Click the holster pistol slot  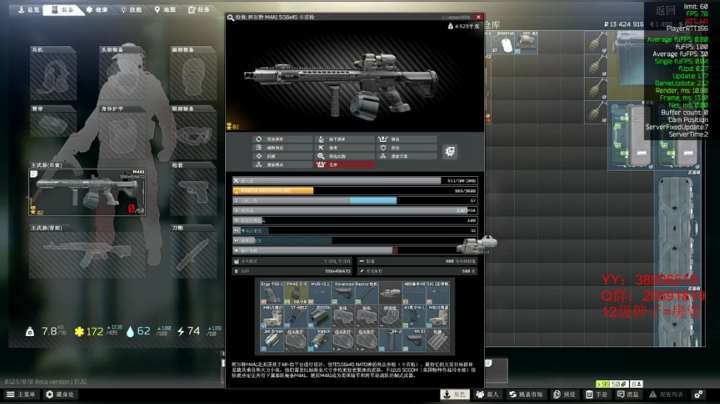click(193, 189)
